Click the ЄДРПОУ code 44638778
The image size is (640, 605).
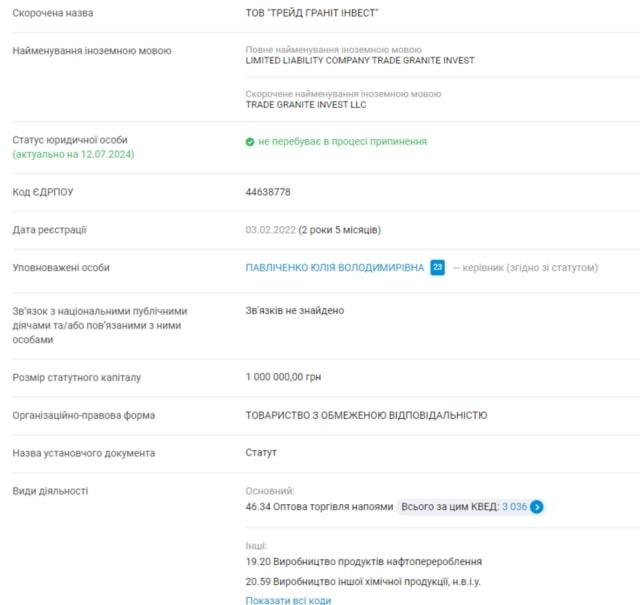tap(268, 192)
